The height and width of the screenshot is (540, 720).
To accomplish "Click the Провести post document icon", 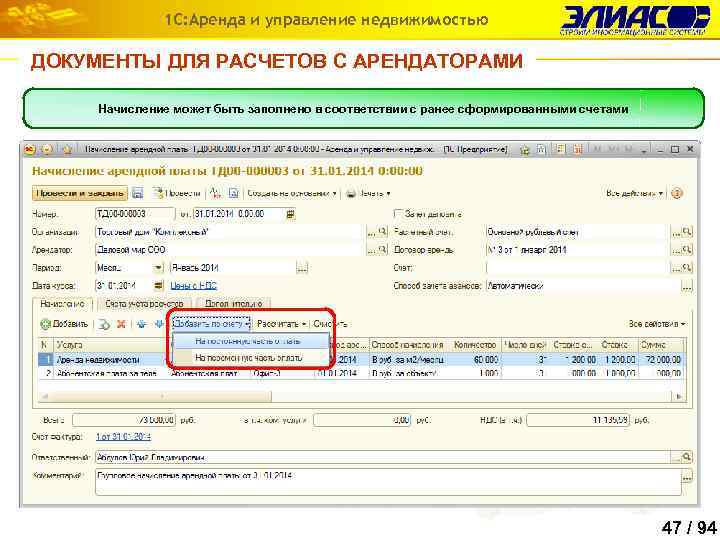I will 158,193.
